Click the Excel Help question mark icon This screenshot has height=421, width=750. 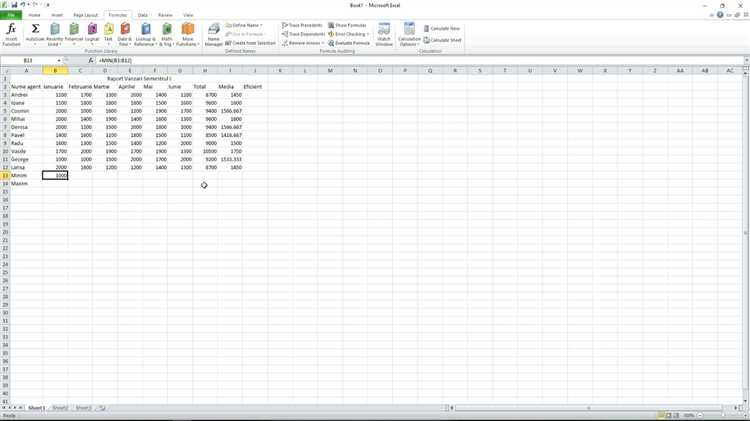point(720,15)
